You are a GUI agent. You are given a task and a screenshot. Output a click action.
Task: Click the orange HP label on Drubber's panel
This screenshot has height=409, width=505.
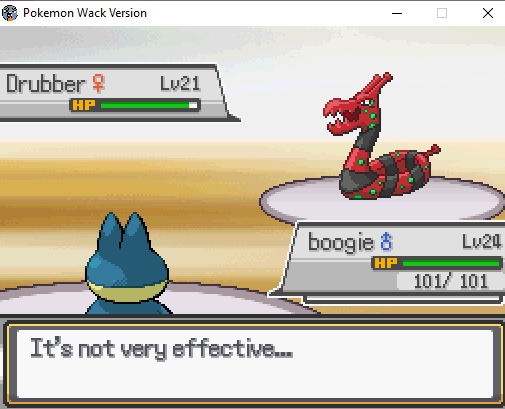click(x=84, y=105)
